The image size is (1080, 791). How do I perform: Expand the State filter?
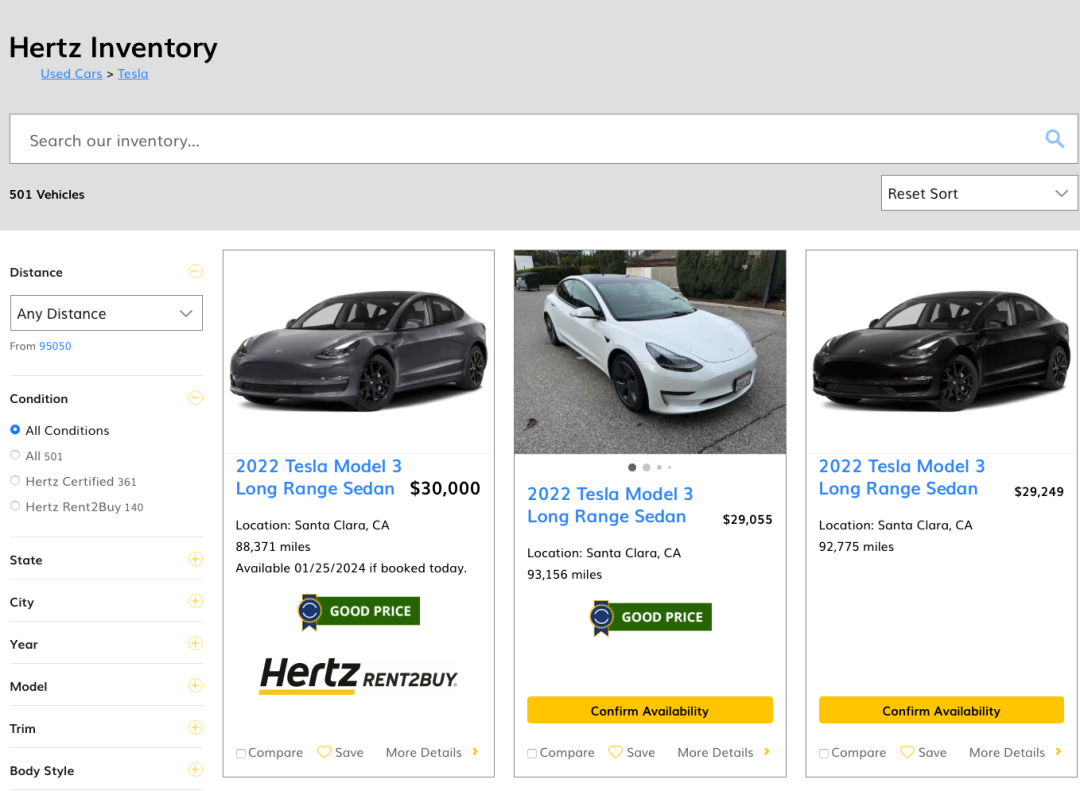[x=195, y=559]
